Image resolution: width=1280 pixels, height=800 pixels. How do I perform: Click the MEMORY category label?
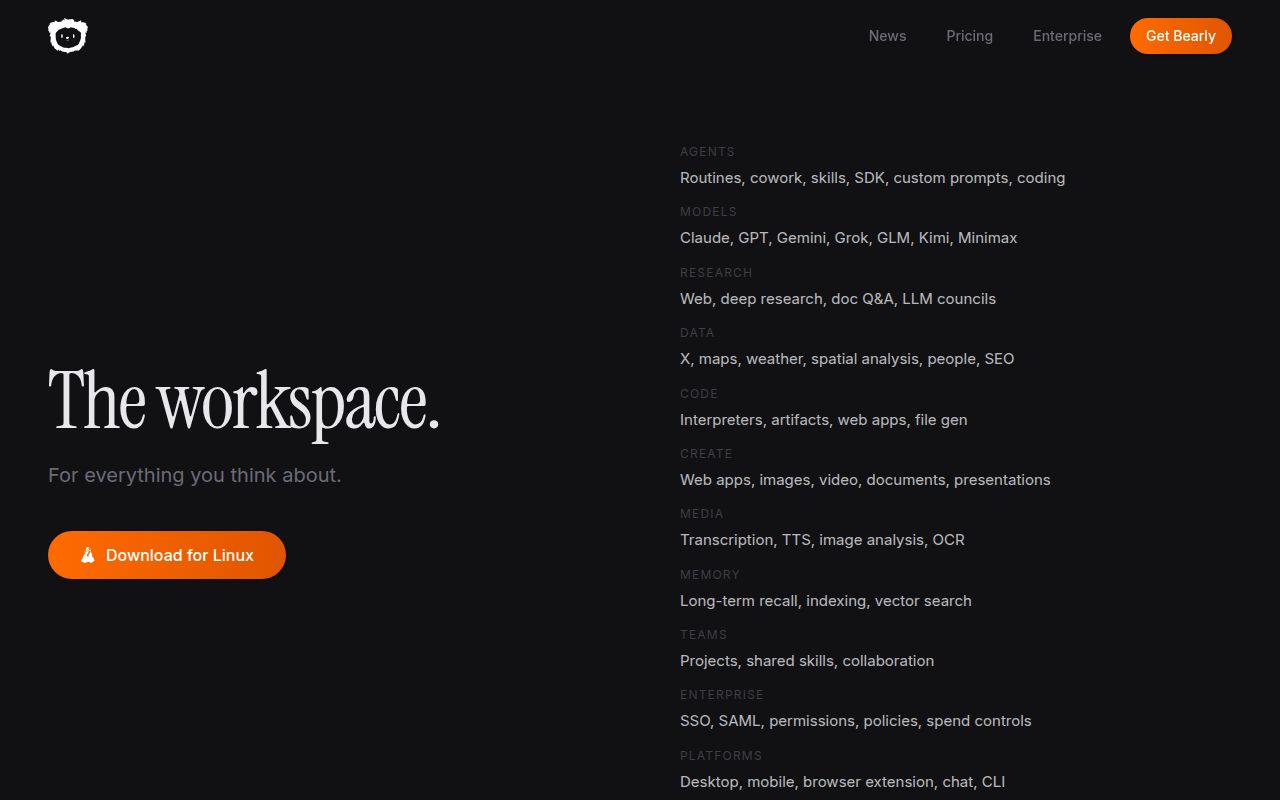(x=710, y=575)
